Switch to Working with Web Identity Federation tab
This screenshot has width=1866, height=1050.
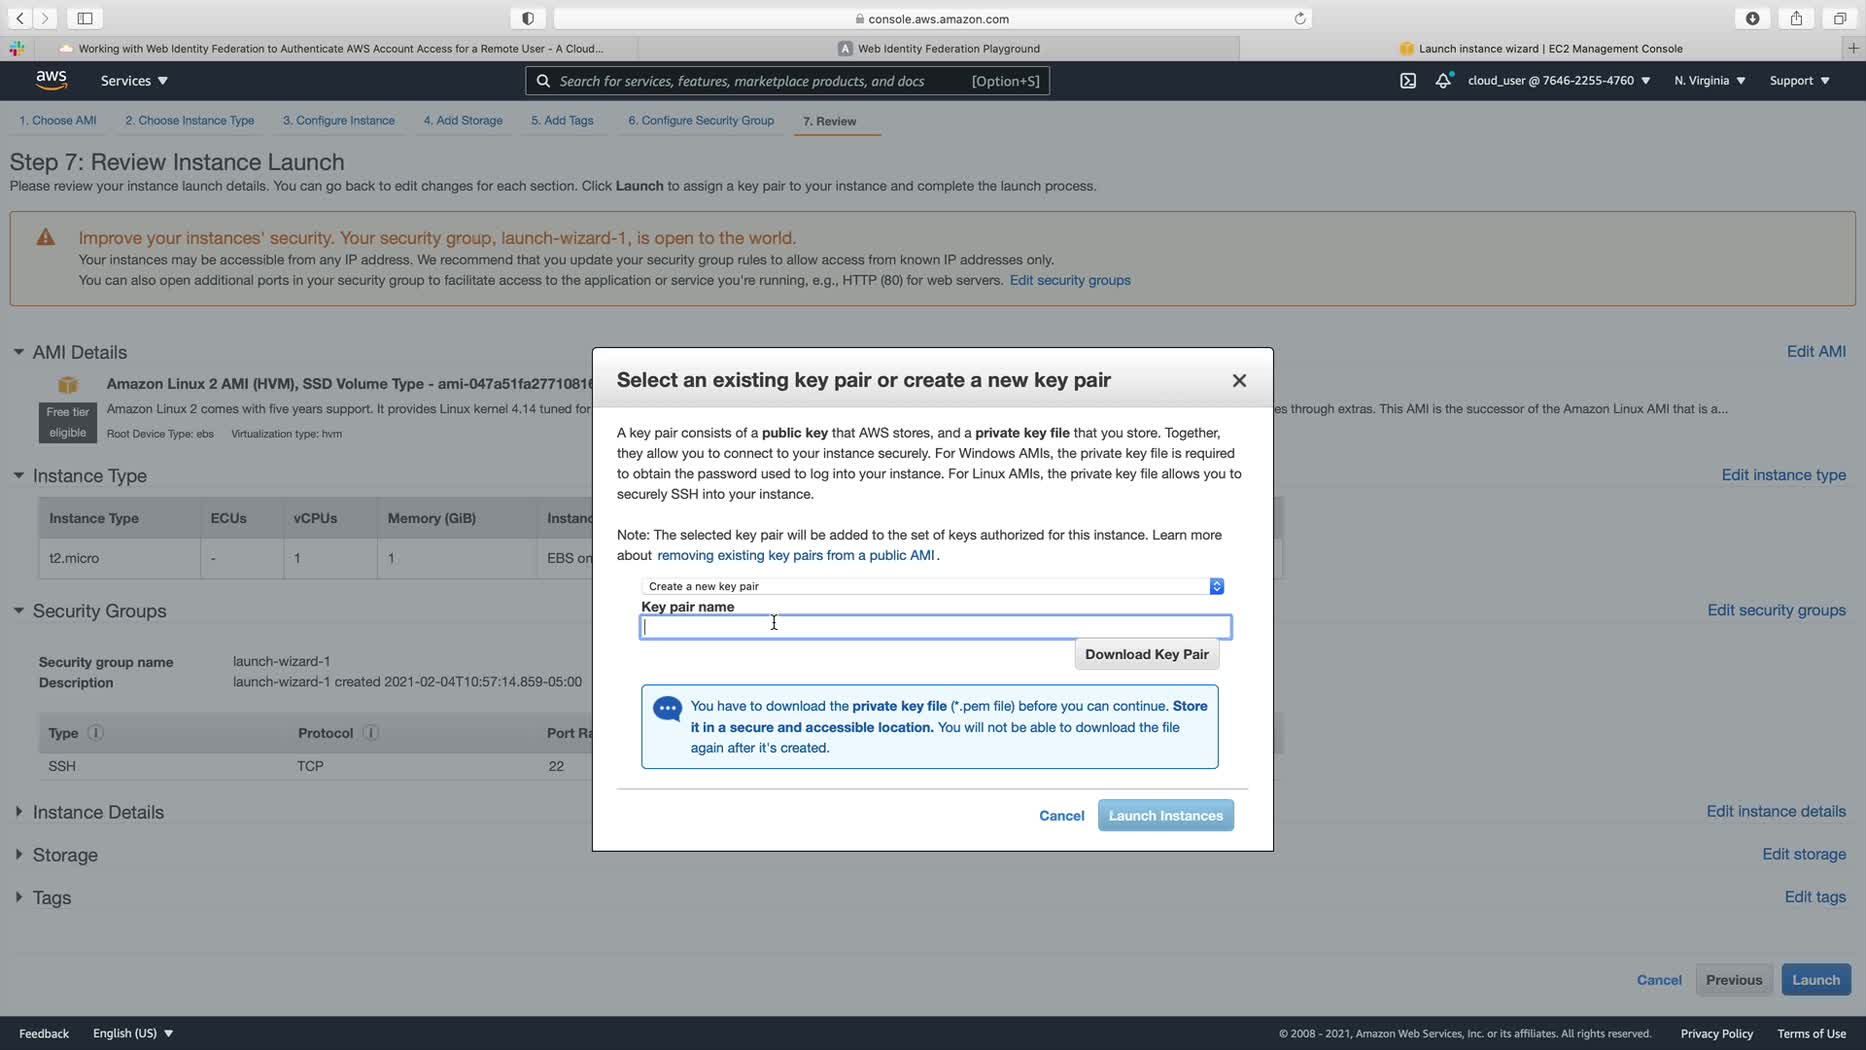336,48
